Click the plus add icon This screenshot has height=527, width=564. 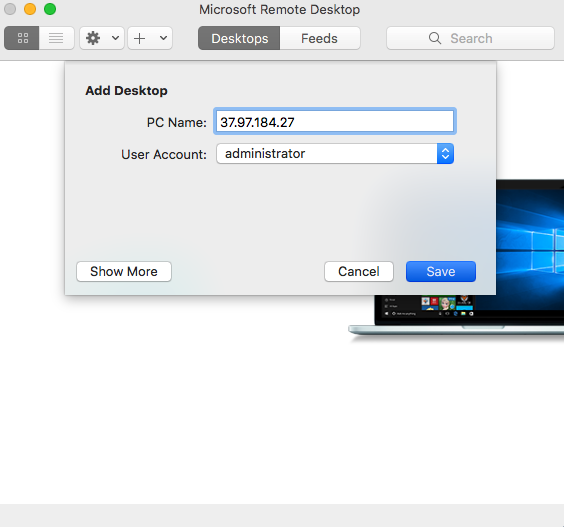140,38
